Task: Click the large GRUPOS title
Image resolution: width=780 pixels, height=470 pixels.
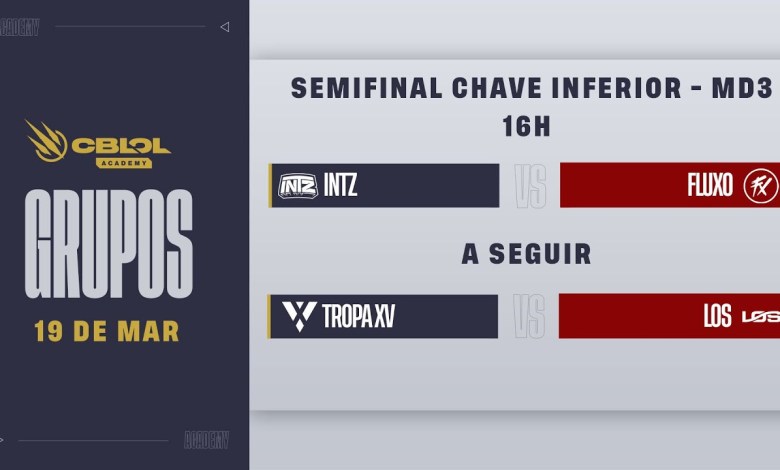Action: 108,246
